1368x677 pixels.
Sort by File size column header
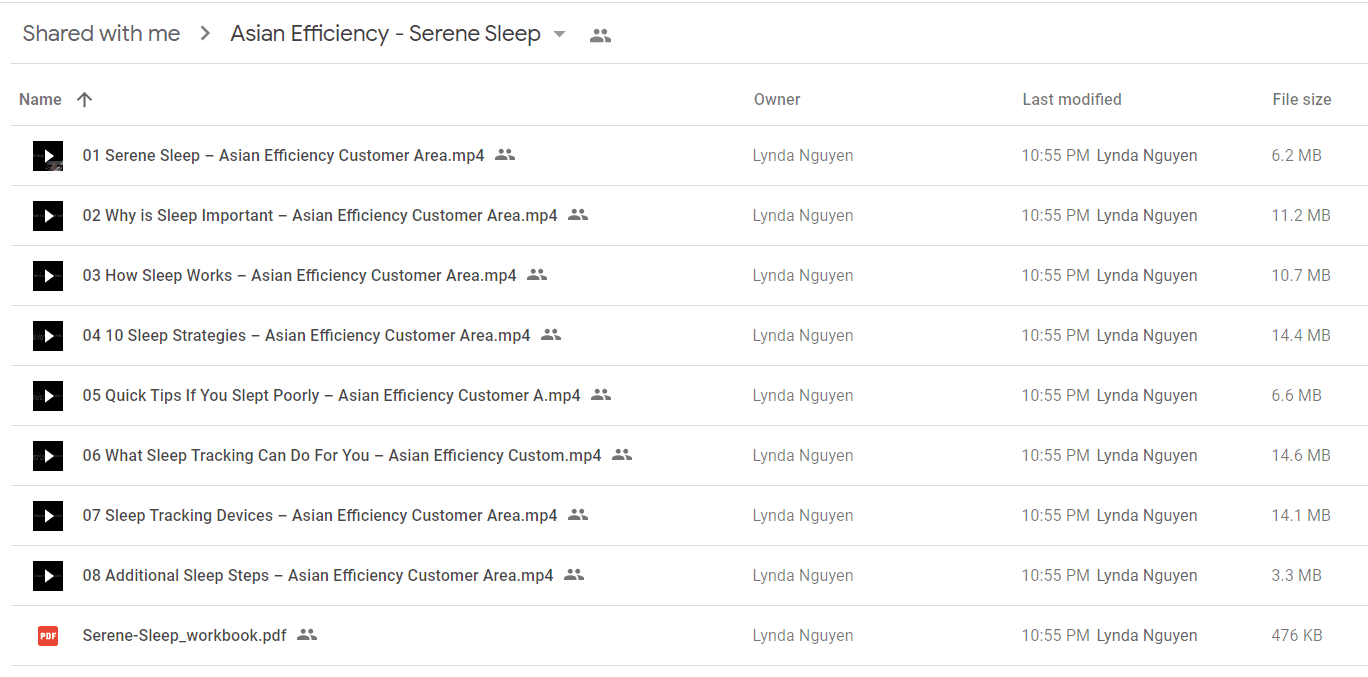pyautogui.click(x=1302, y=99)
